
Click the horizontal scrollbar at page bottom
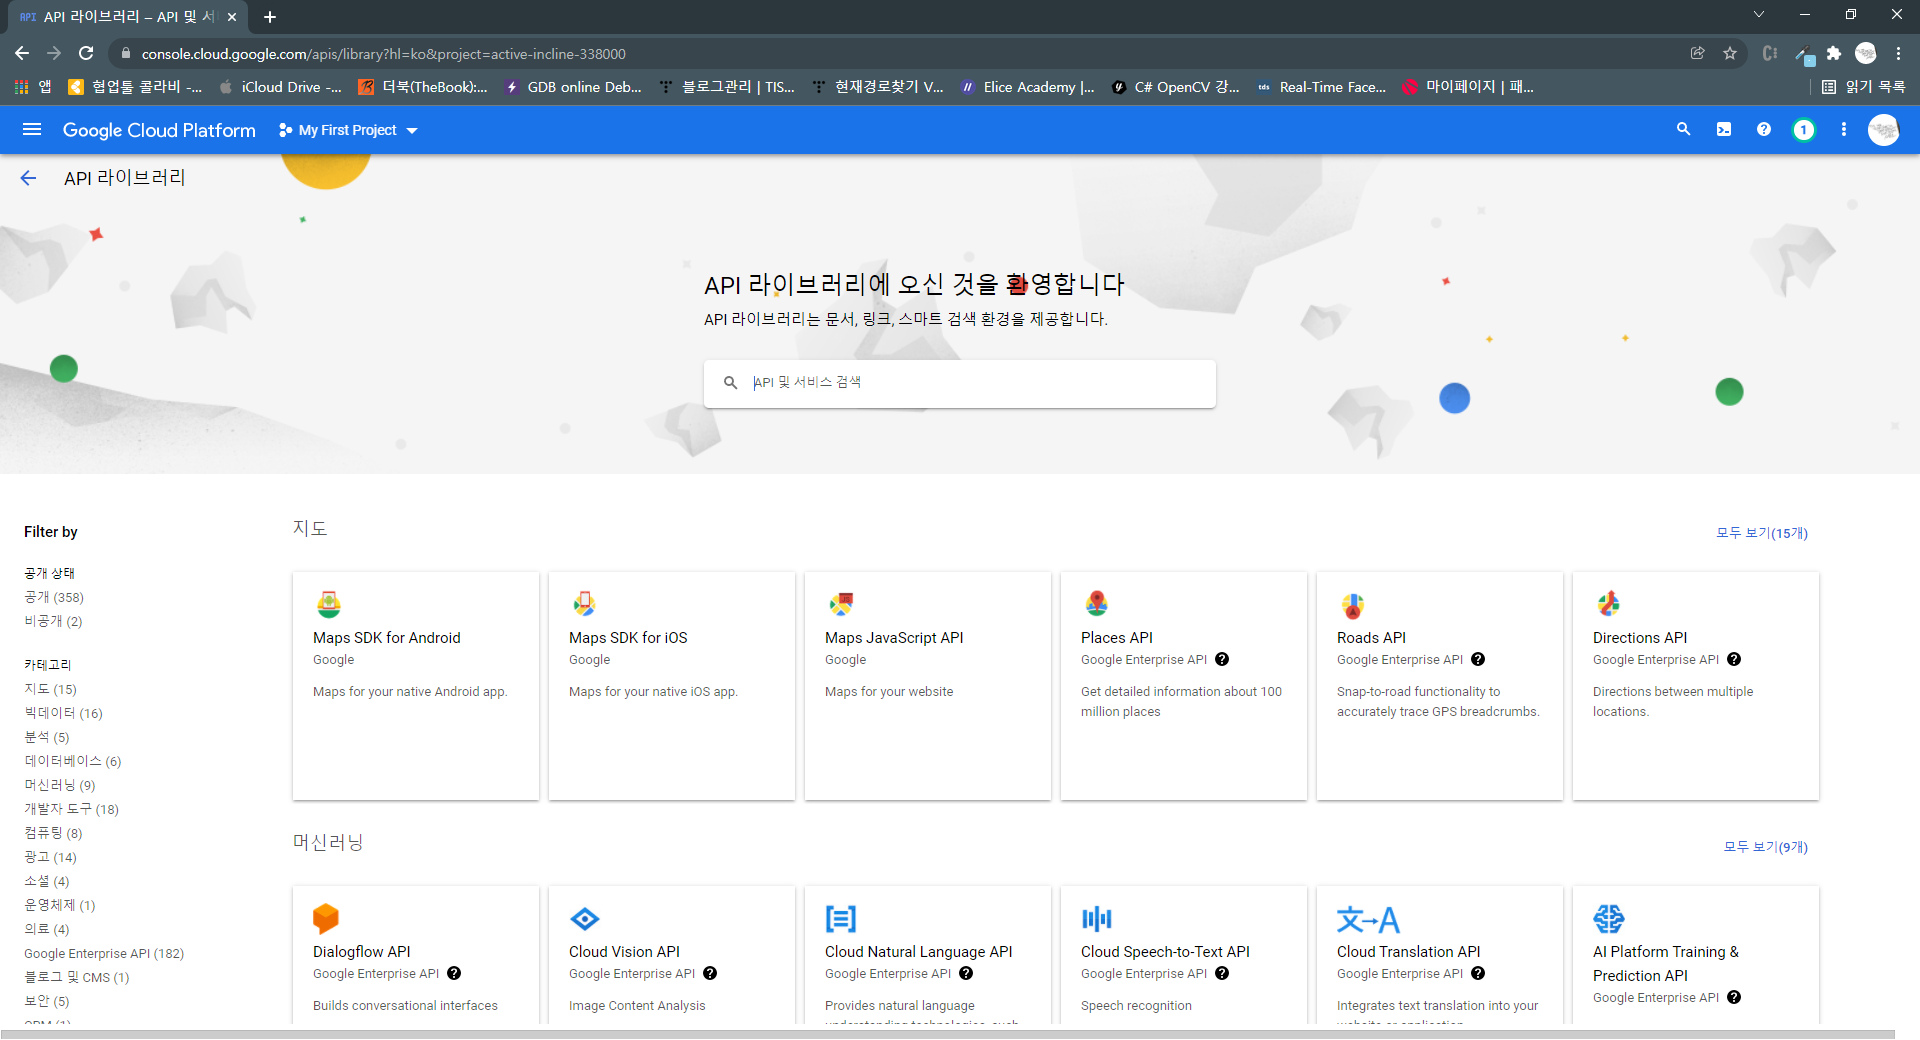947,1033
